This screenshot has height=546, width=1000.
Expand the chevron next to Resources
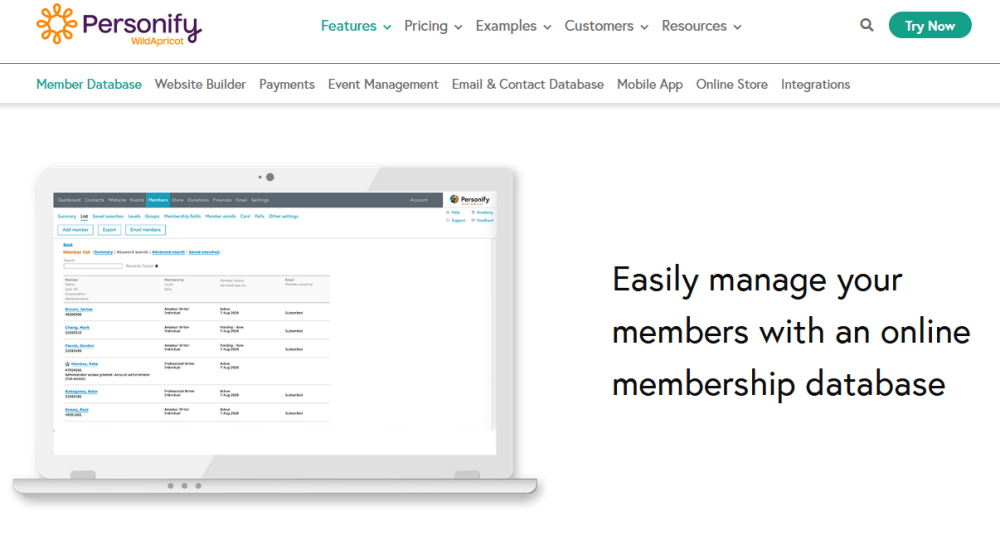click(x=737, y=27)
